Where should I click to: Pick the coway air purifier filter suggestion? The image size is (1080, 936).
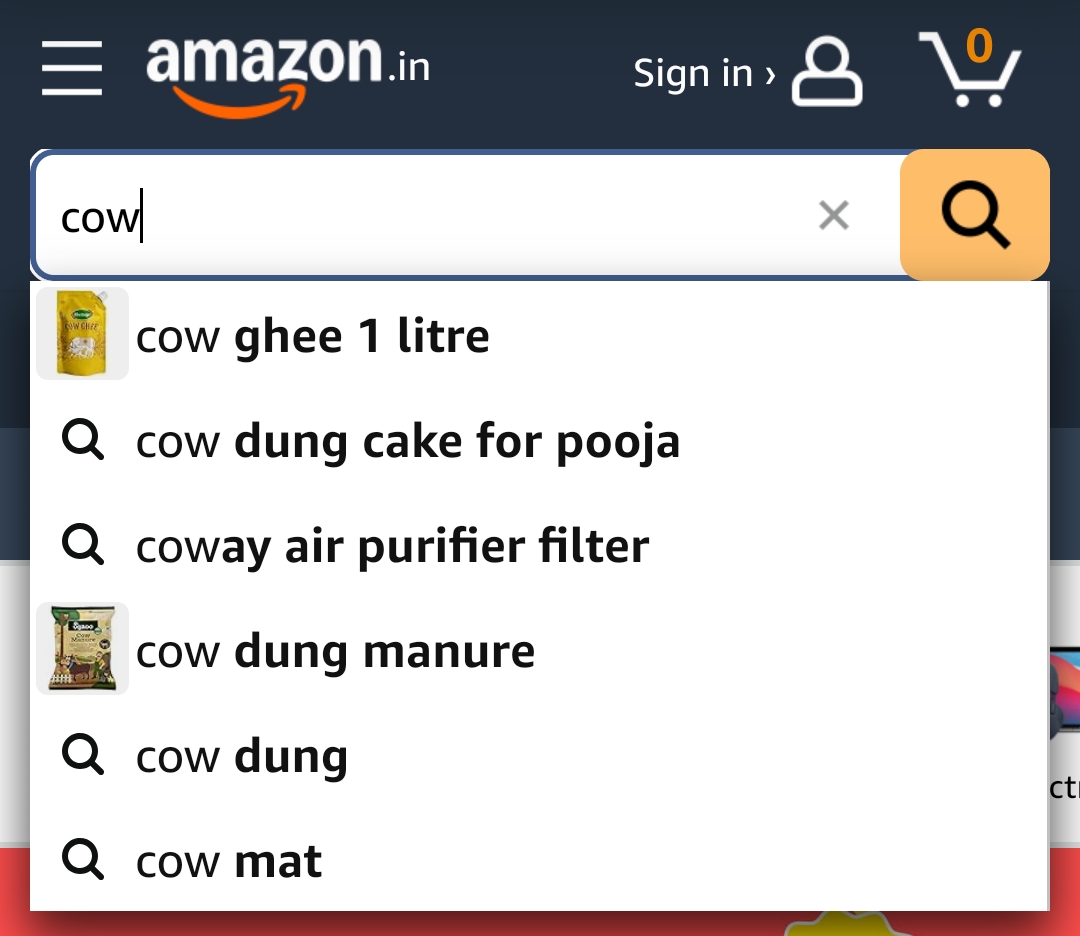click(x=393, y=547)
